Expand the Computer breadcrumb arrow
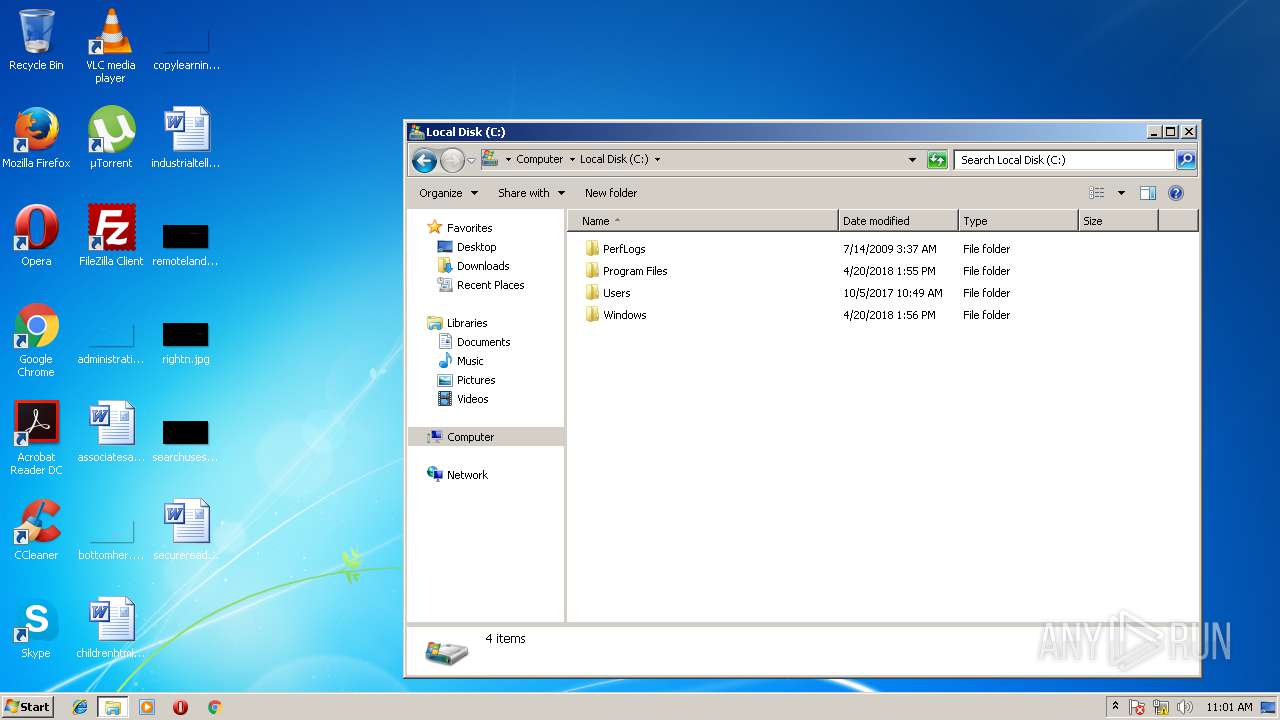Viewport: 1280px width, 720px height. pyautogui.click(x=572, y=160)
